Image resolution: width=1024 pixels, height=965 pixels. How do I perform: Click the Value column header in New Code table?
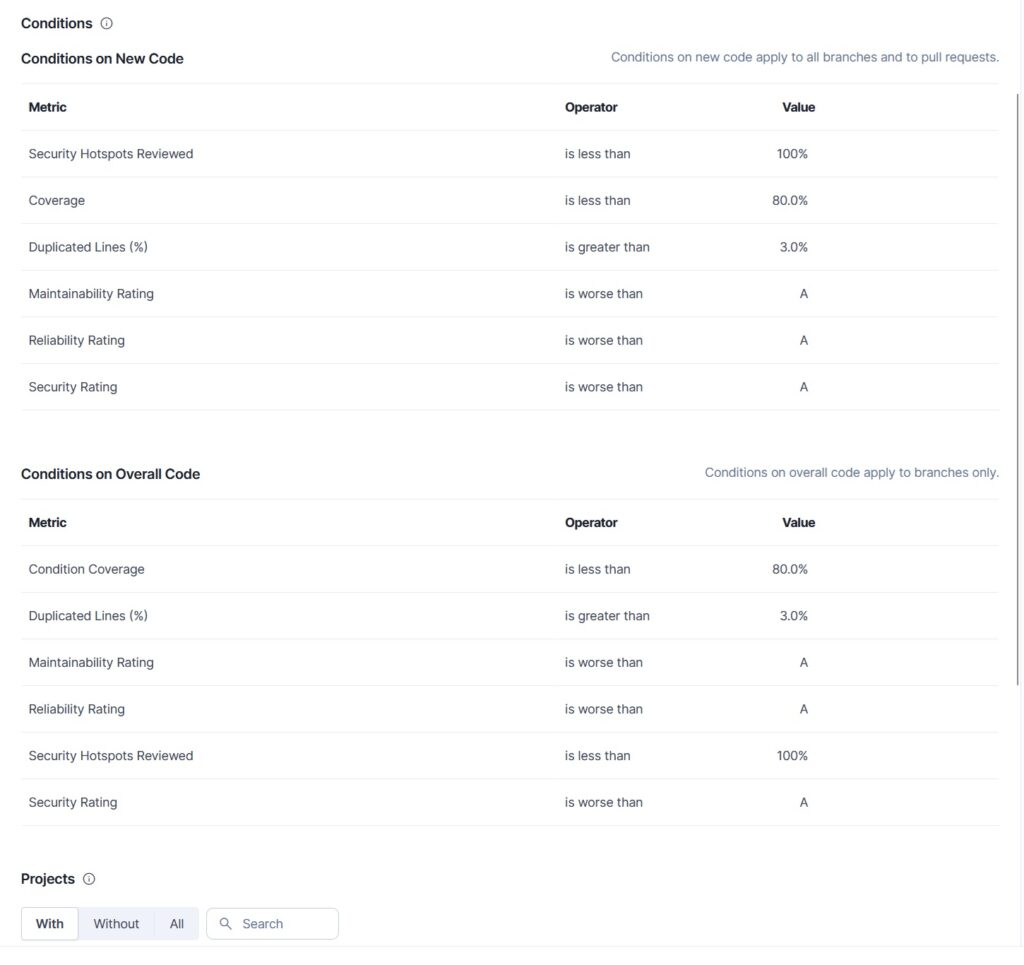[x=798, y=107]
